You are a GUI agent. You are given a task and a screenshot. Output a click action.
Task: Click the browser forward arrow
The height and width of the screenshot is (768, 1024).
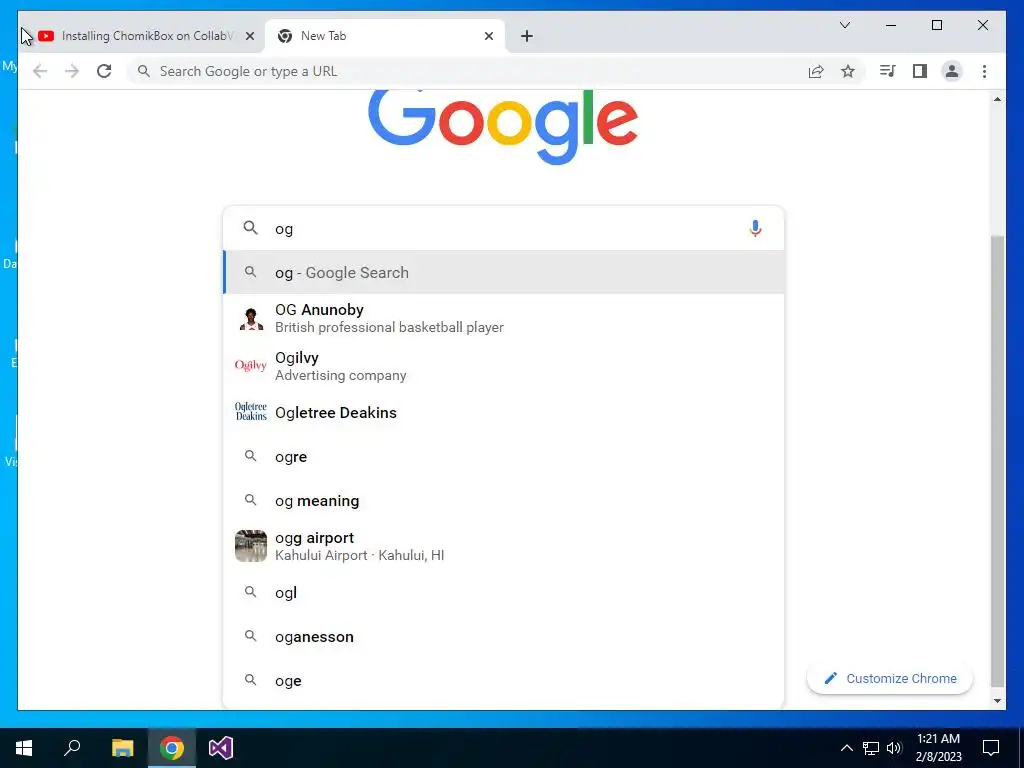pos(72,71)
